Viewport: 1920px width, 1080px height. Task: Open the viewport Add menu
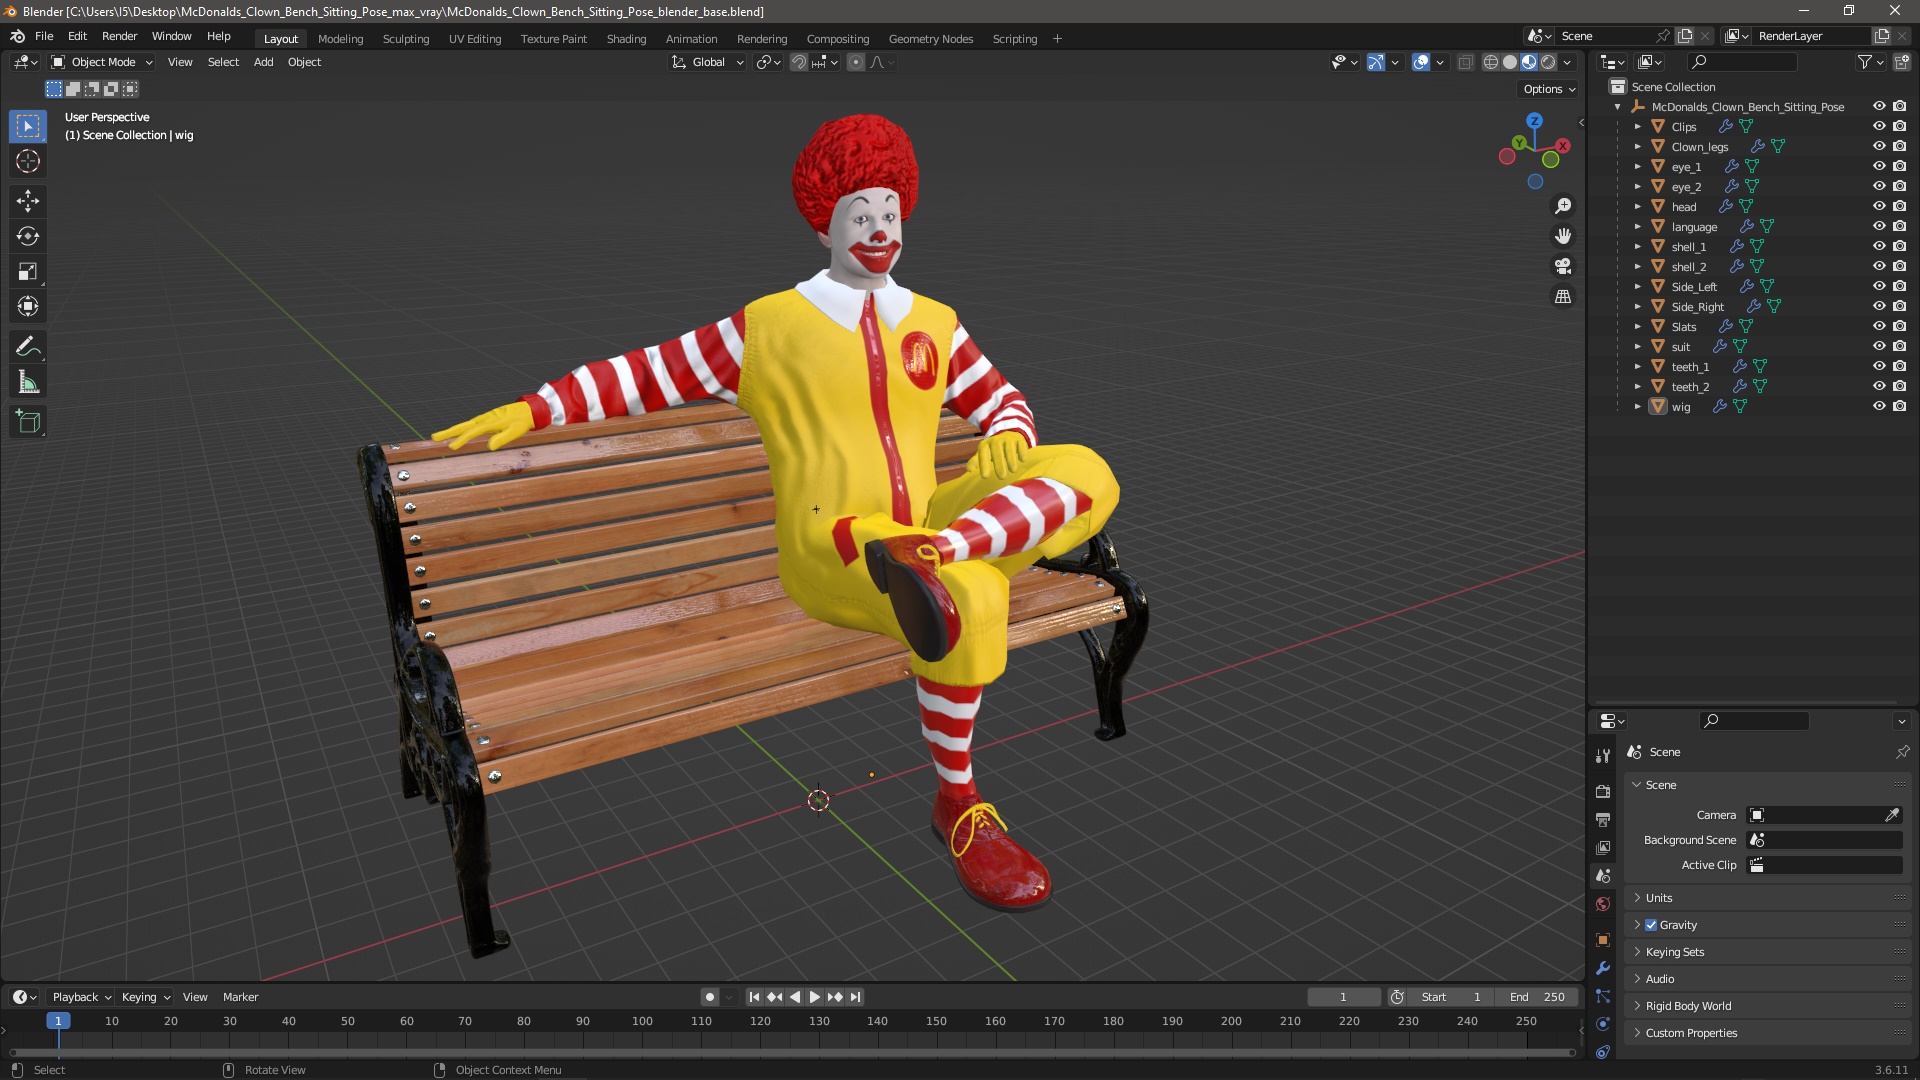coord(263,62)
